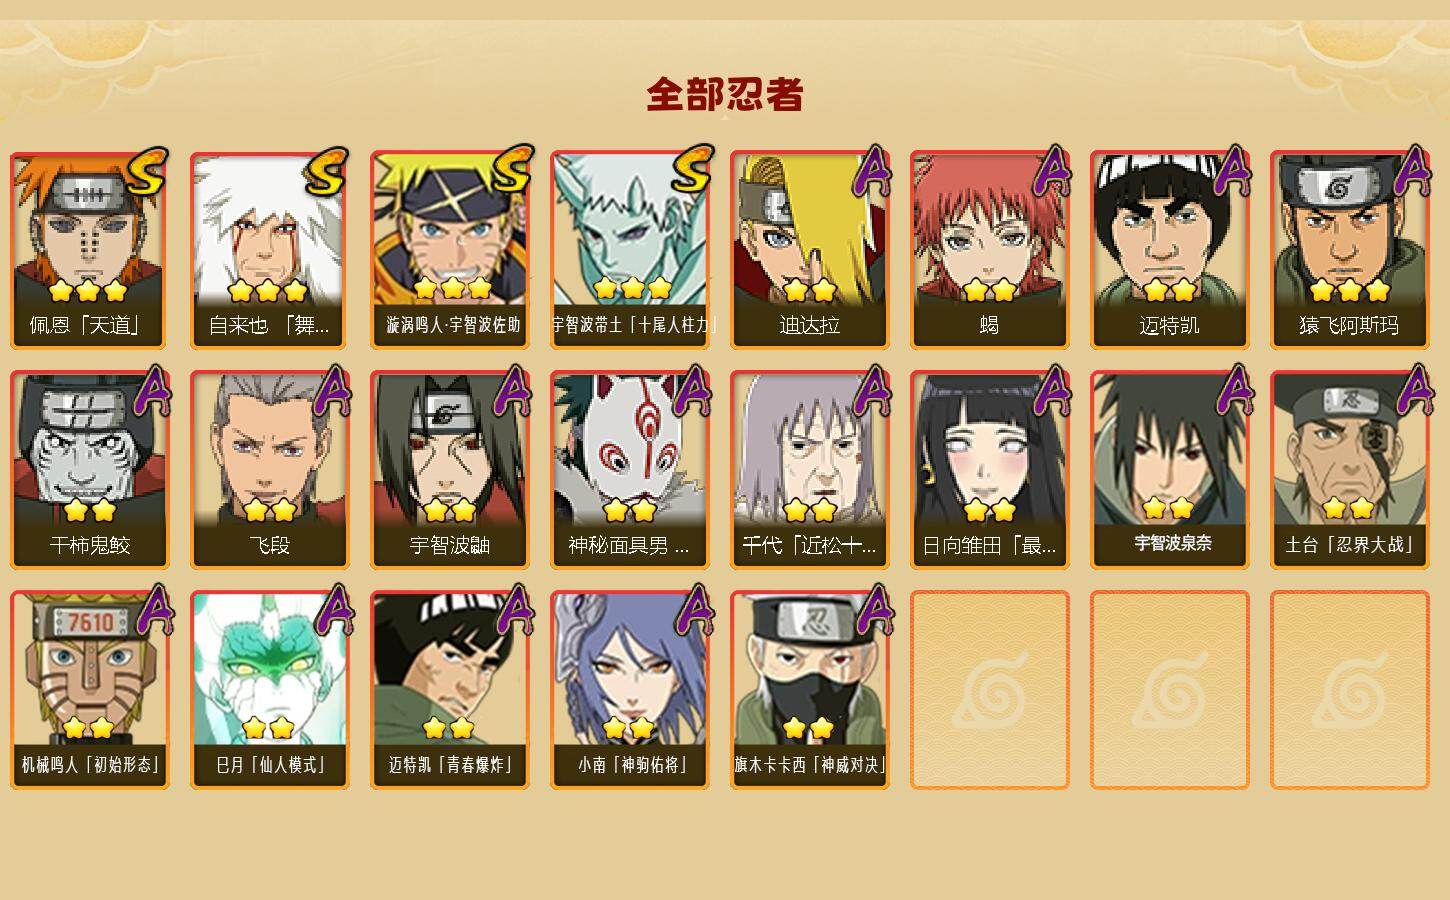The width and height of the screenshot is (1450, 900).
Task: Choose the 千代「近松十…」 card
Action: tap(809, 470)
